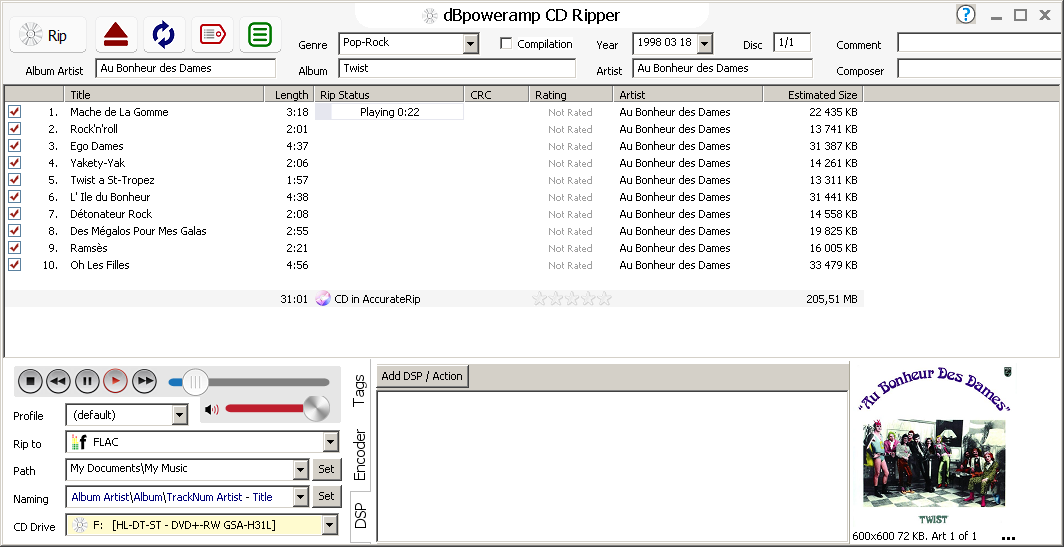Open the Naming dropdown

301,497
